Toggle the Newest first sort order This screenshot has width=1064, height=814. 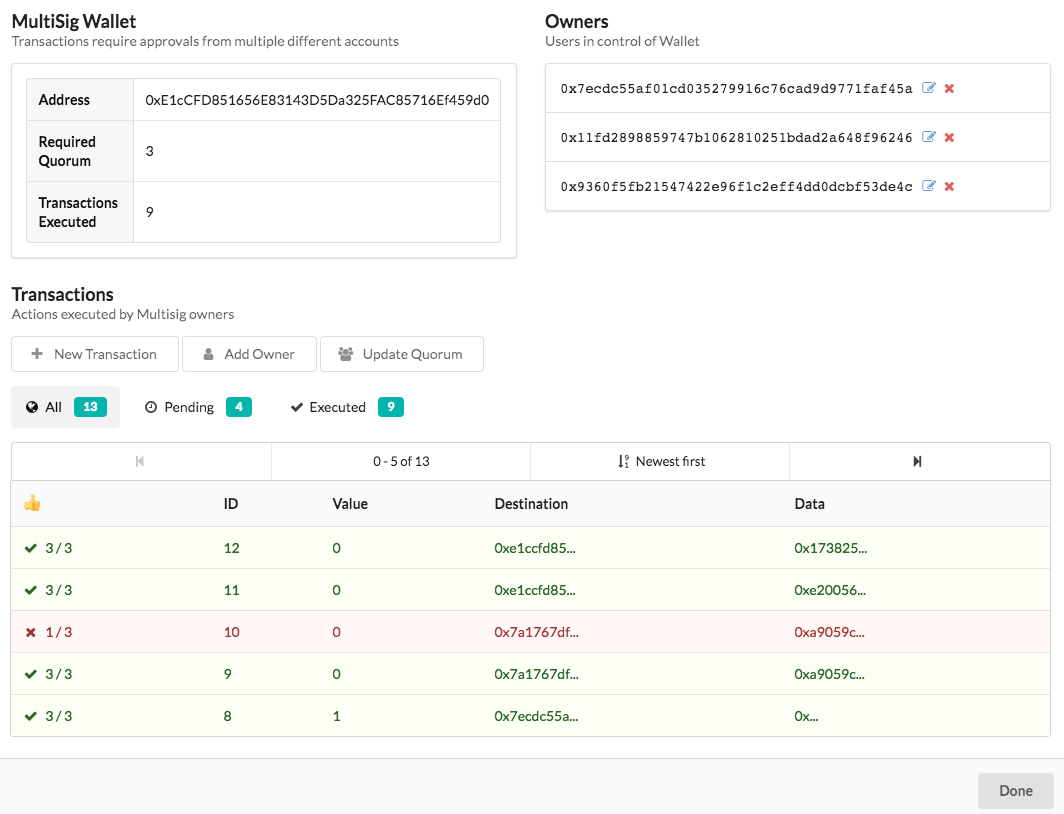[661, 461]
